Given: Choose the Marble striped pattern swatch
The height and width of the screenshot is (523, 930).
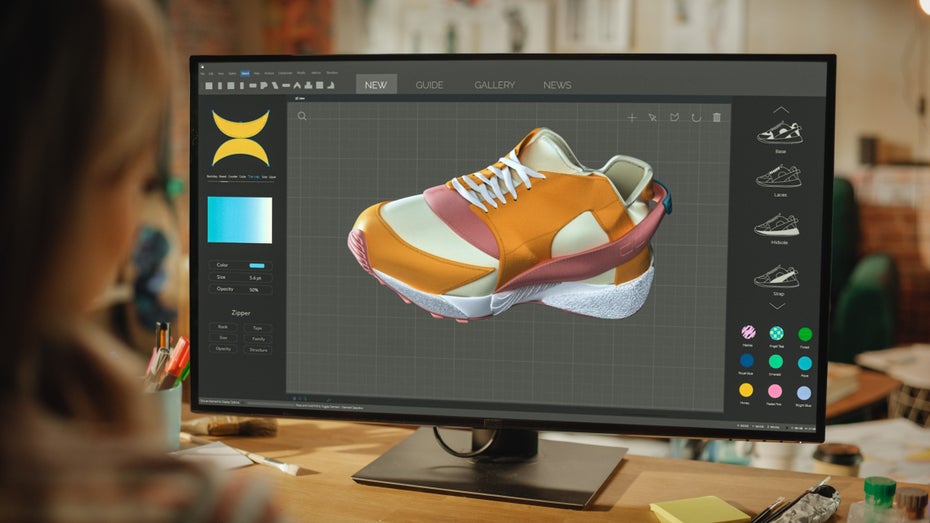Looking at the screenshot, I should pyautogui.click(x=748, y=333).
